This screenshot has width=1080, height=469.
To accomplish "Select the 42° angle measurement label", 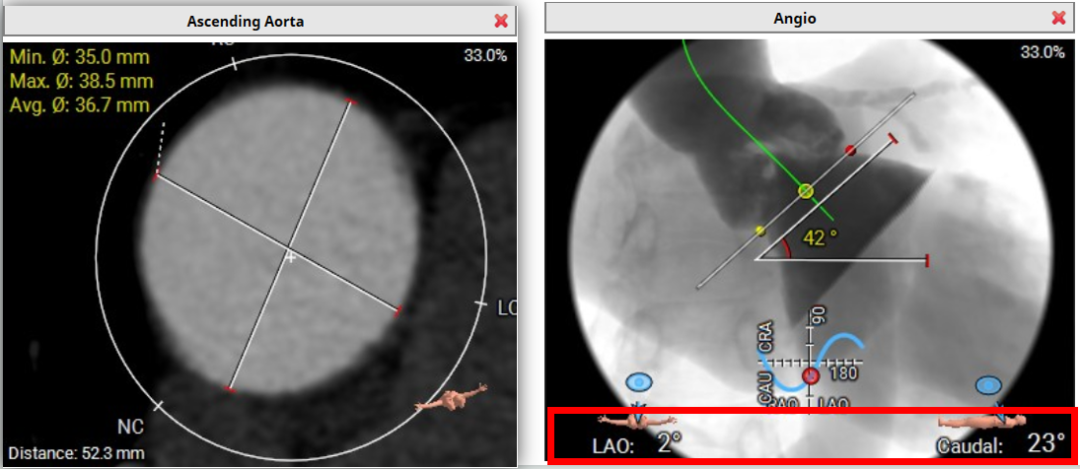I will (820, 238).
